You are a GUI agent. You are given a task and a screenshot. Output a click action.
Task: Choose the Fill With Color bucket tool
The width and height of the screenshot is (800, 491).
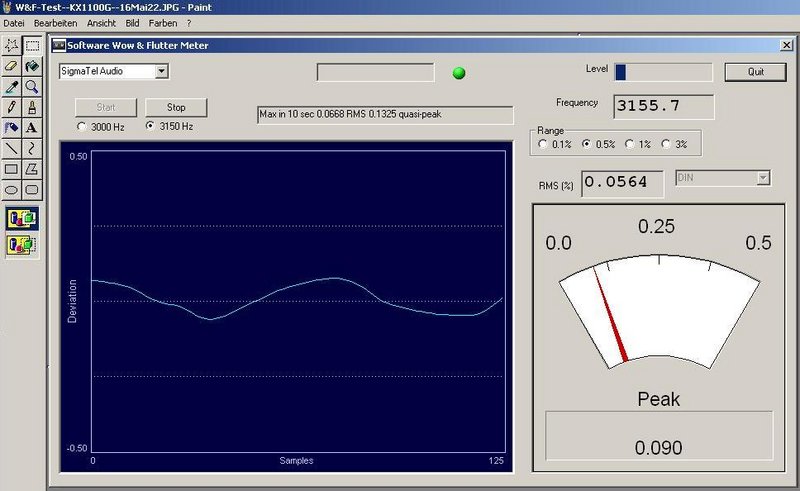(32, 66)
